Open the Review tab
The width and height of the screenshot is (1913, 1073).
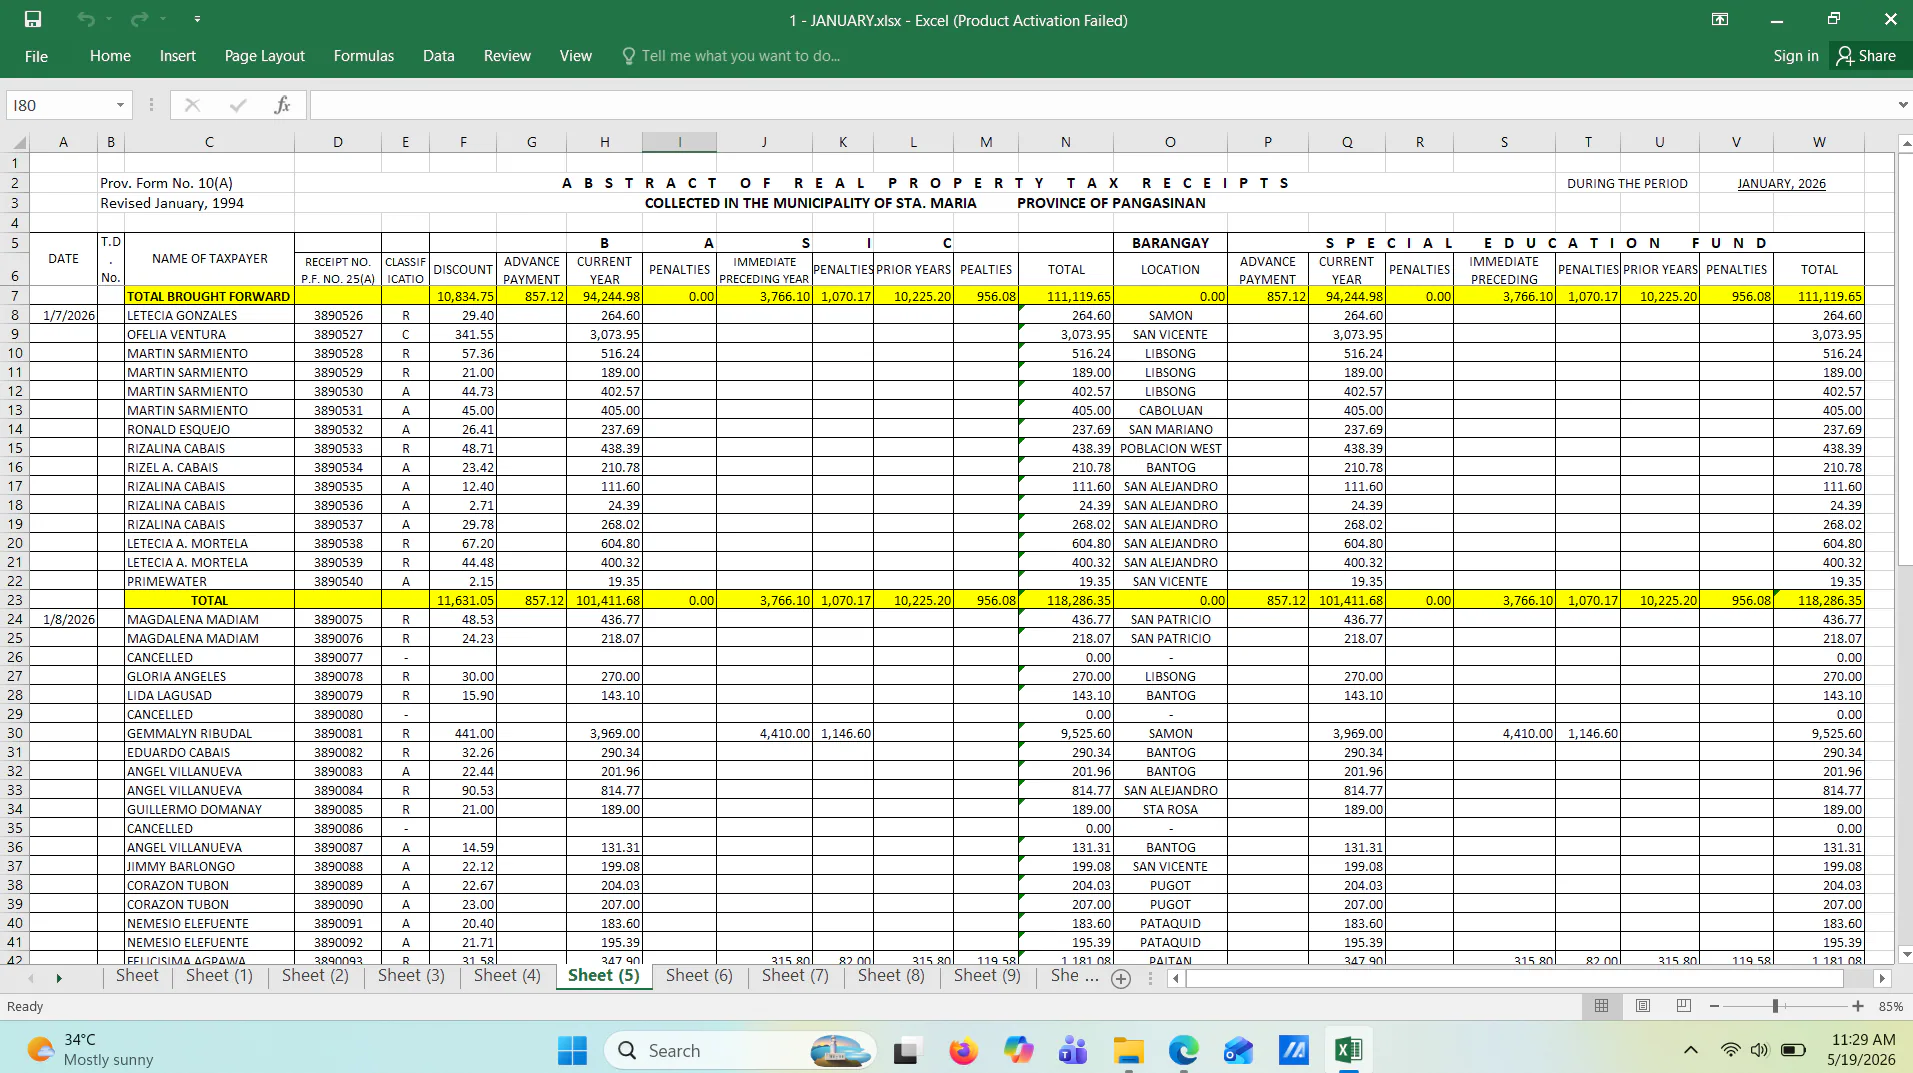[x=507, y=56]
